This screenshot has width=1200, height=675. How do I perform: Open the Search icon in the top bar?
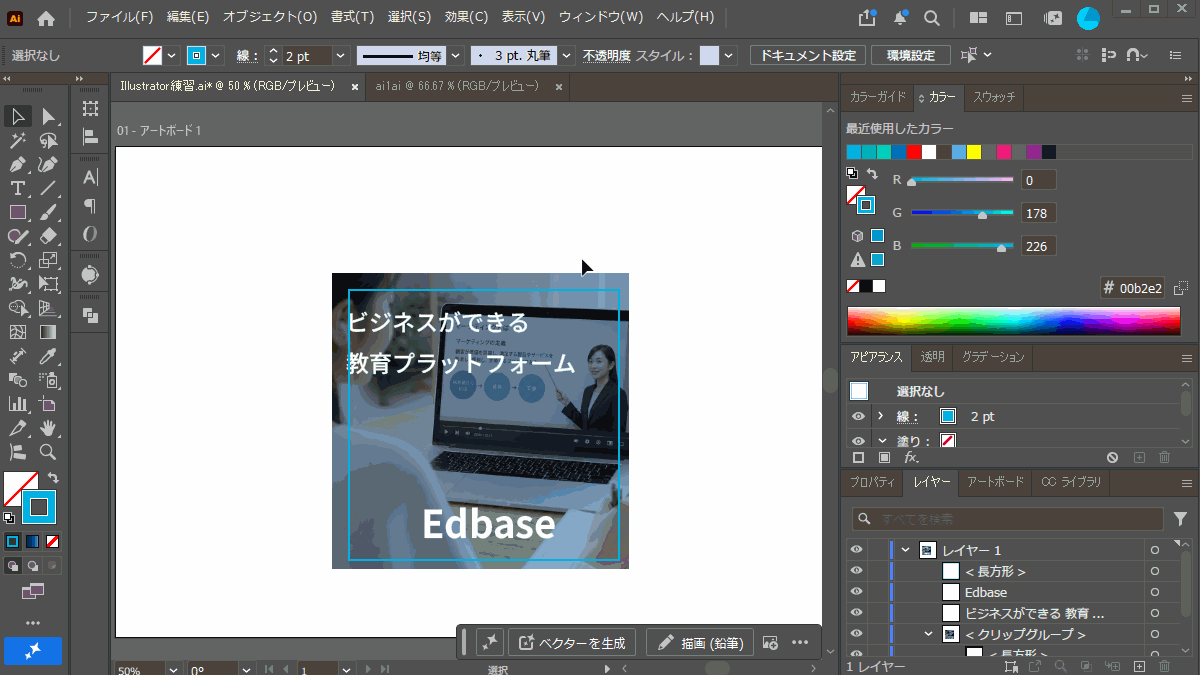click(x=932, y=18)
